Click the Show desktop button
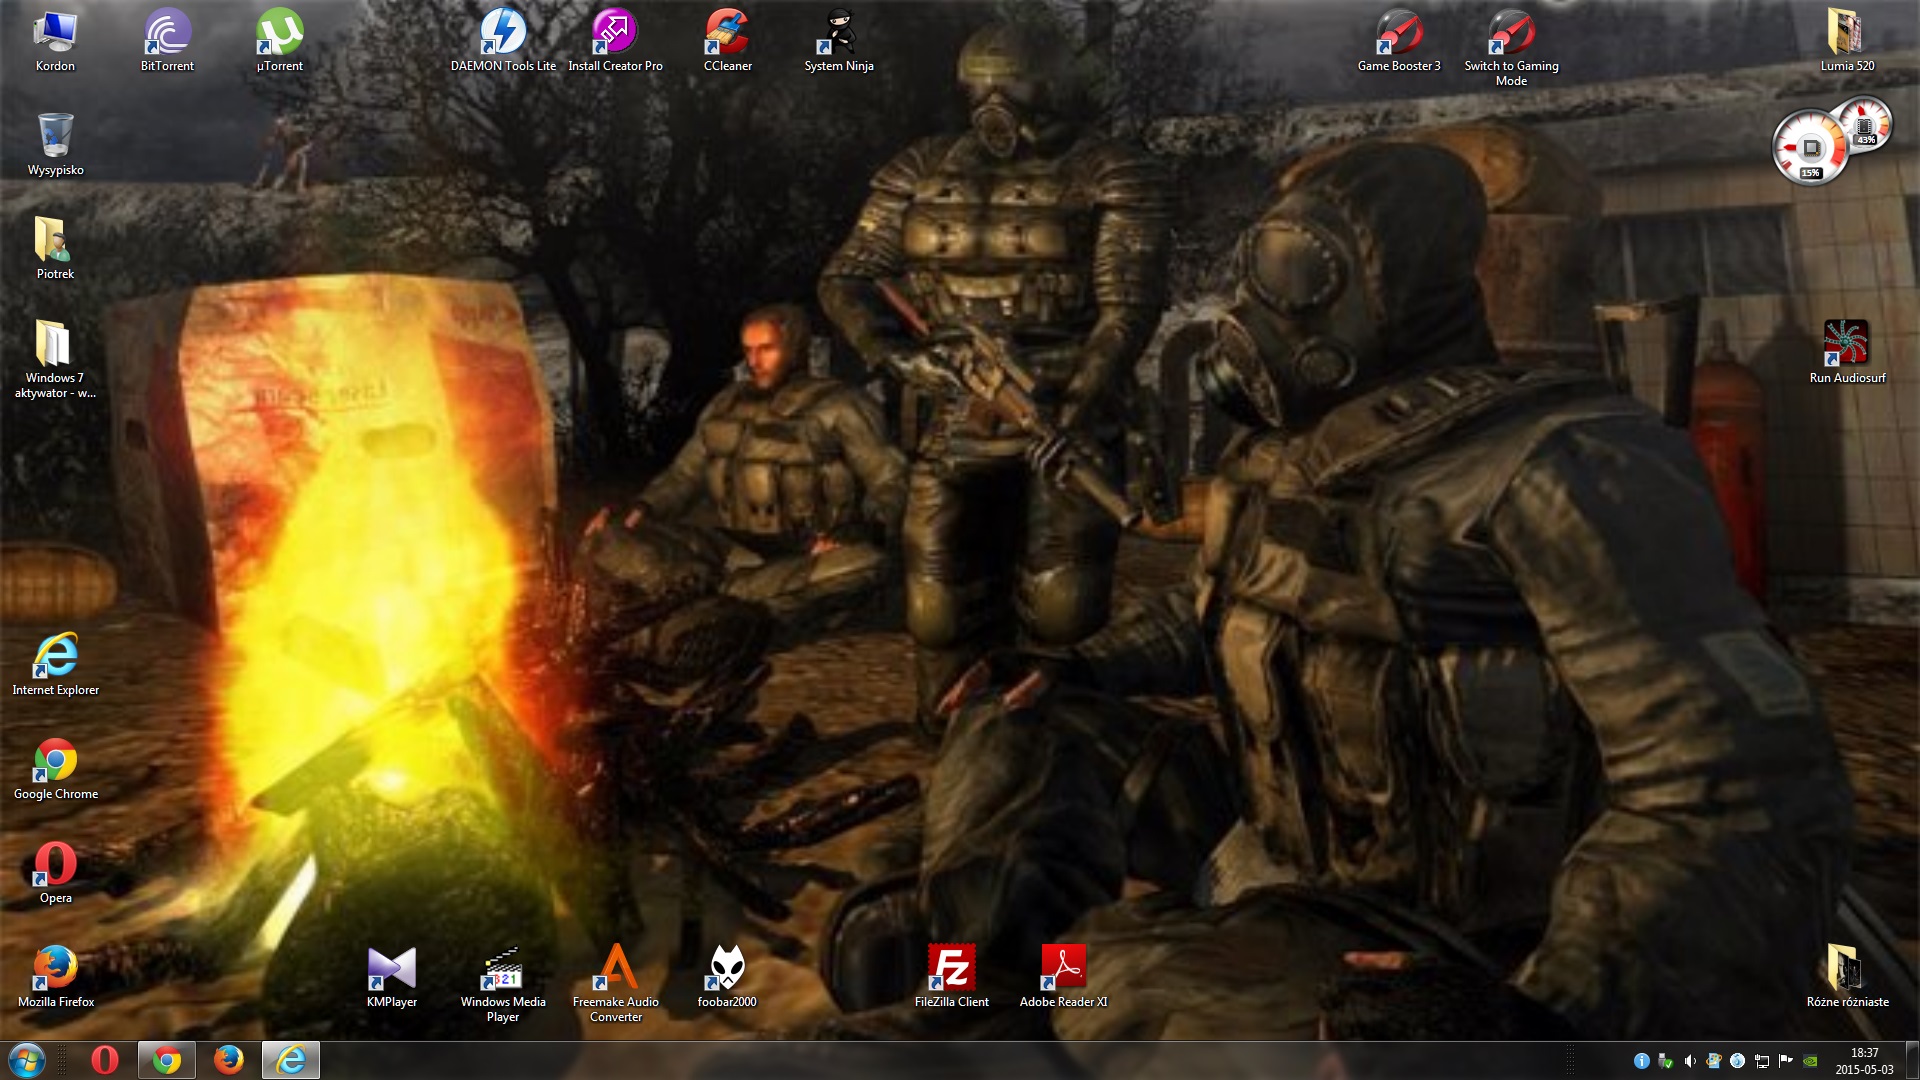 (1911, 1060)
